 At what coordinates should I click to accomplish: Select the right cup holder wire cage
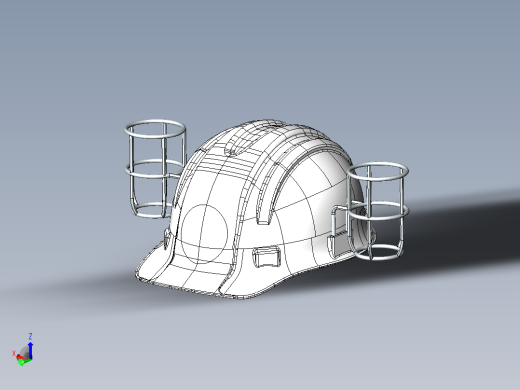pyautogui.click(x=377, y=212)
